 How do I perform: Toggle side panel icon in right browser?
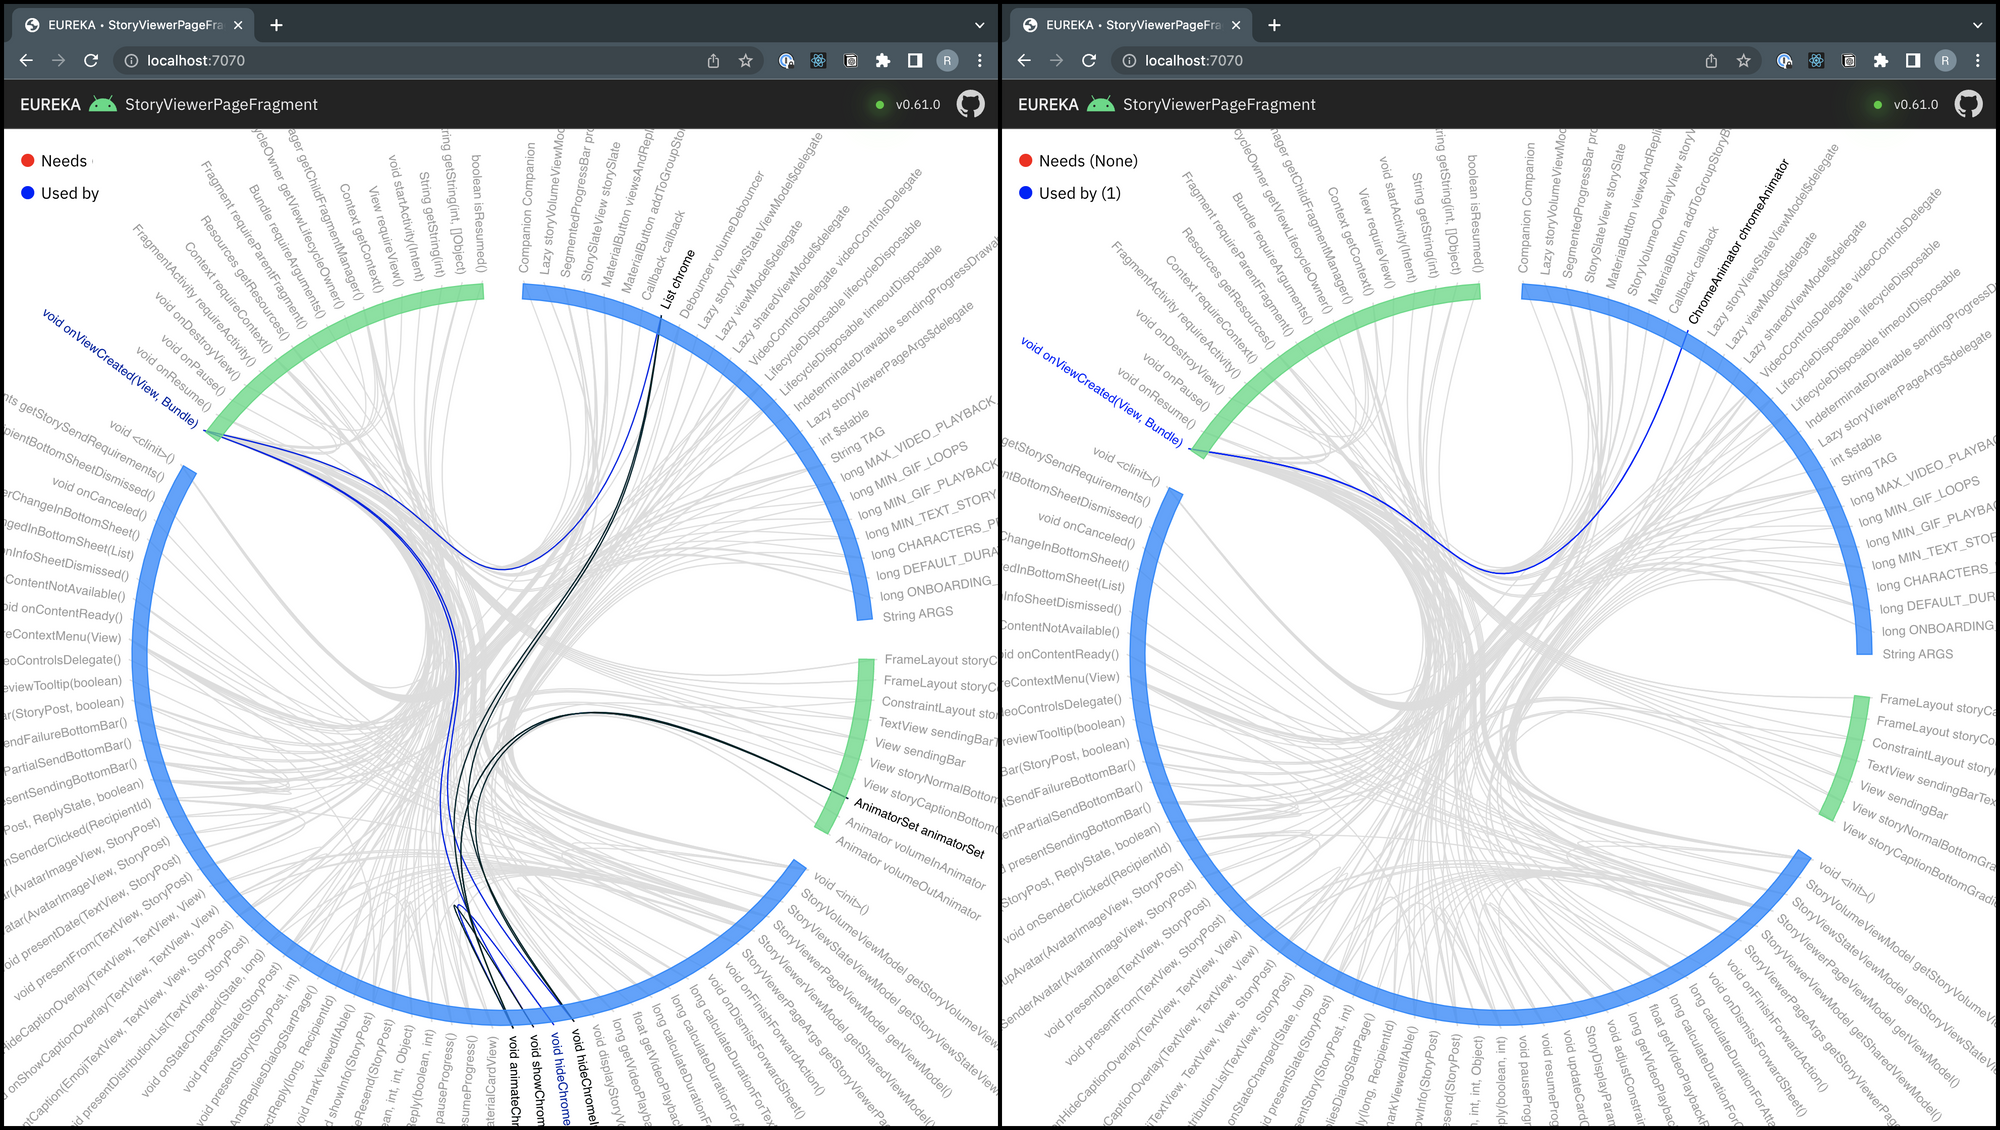click(x=1912, y=61)
